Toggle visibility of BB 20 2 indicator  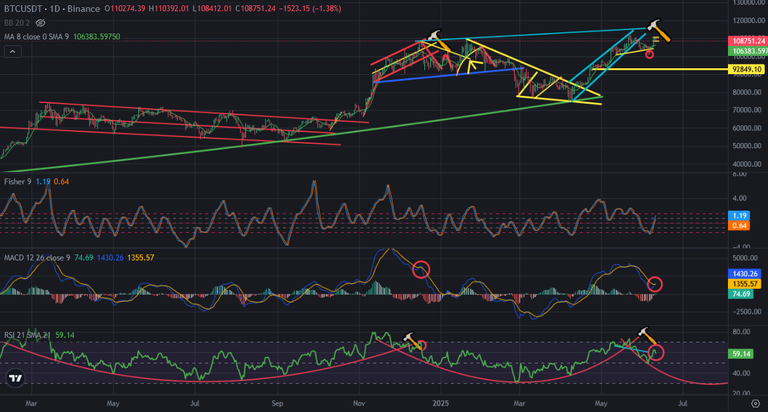pos(41,23)
